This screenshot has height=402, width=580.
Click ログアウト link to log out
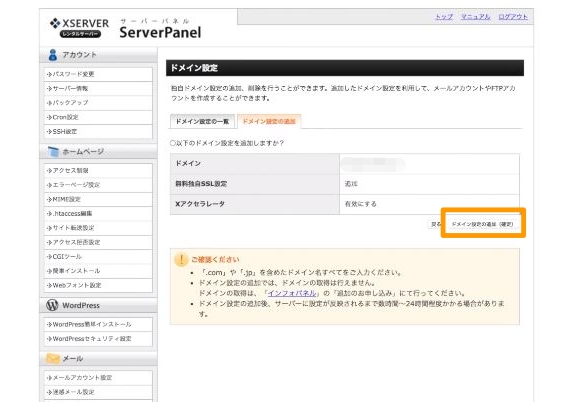click(513, 17)
